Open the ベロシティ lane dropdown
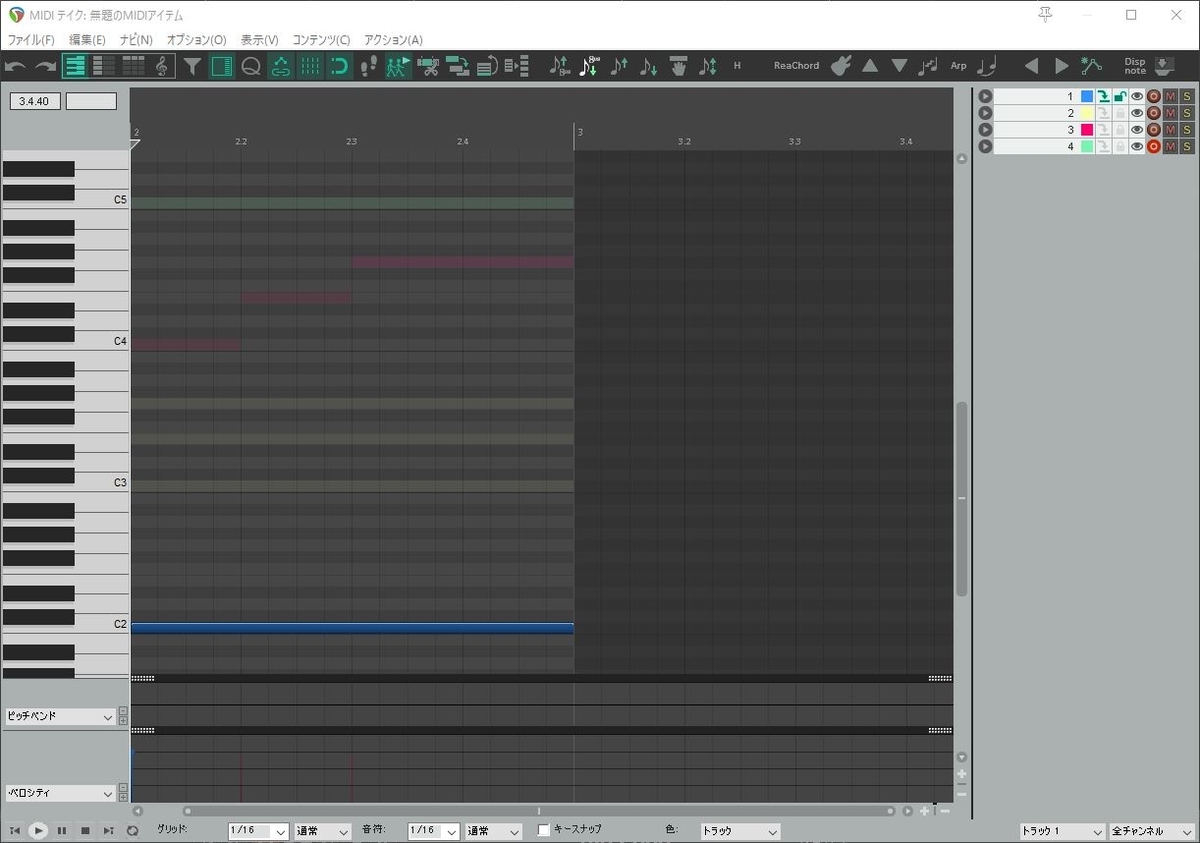 tap(60, 793)
